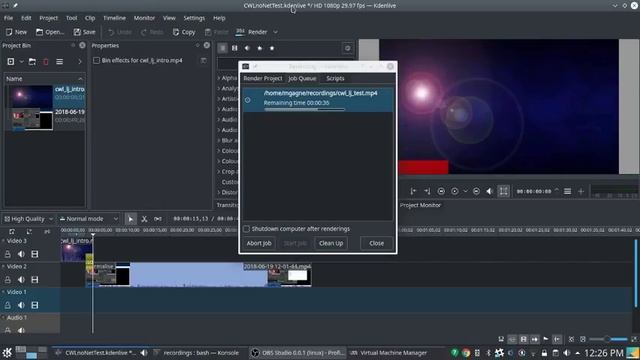Click the cwl_lj_intro clip on Video 3 track
640x360 pixels.
point(77,249)
